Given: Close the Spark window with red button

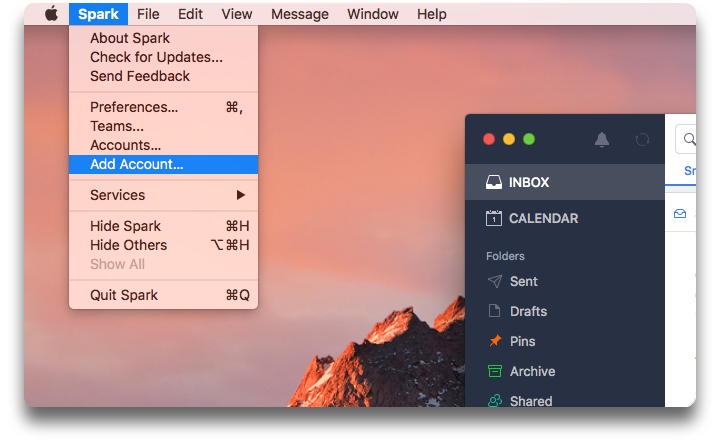Looking at the screenshot, I should 489,139.
